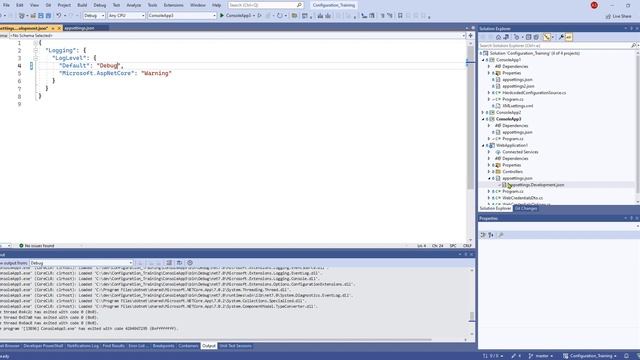Switch to the Git Changes tab
640x360 pixels.
526,209
